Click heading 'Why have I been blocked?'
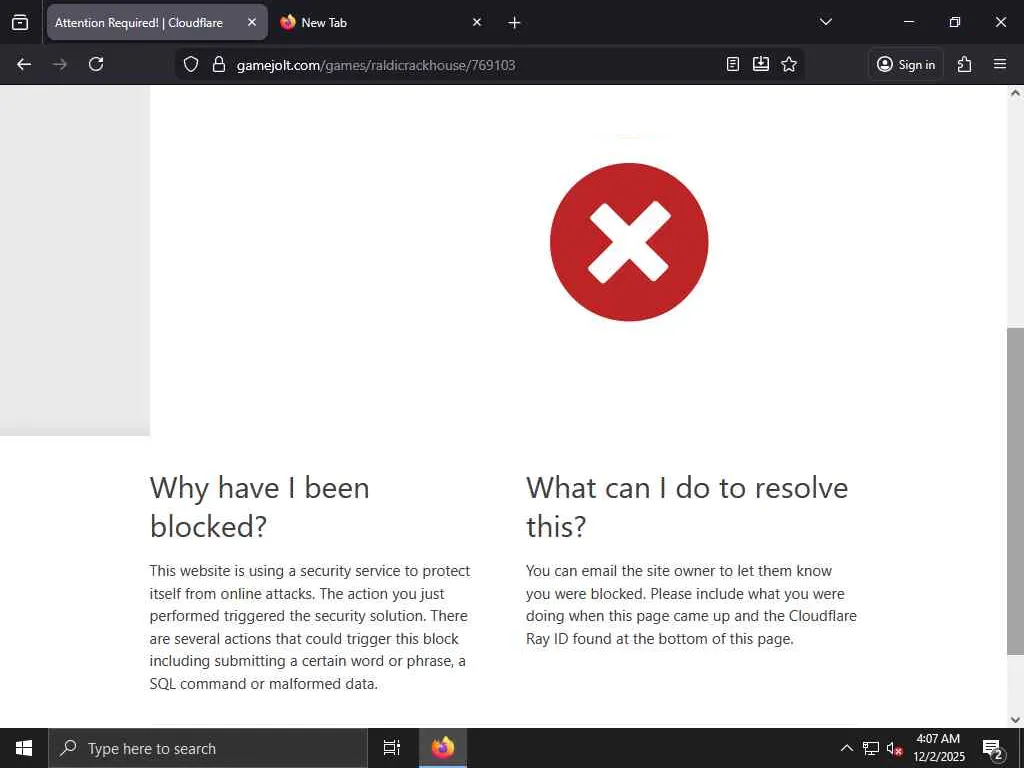Viewport: 1024px width, 768px height. point(260,507)
